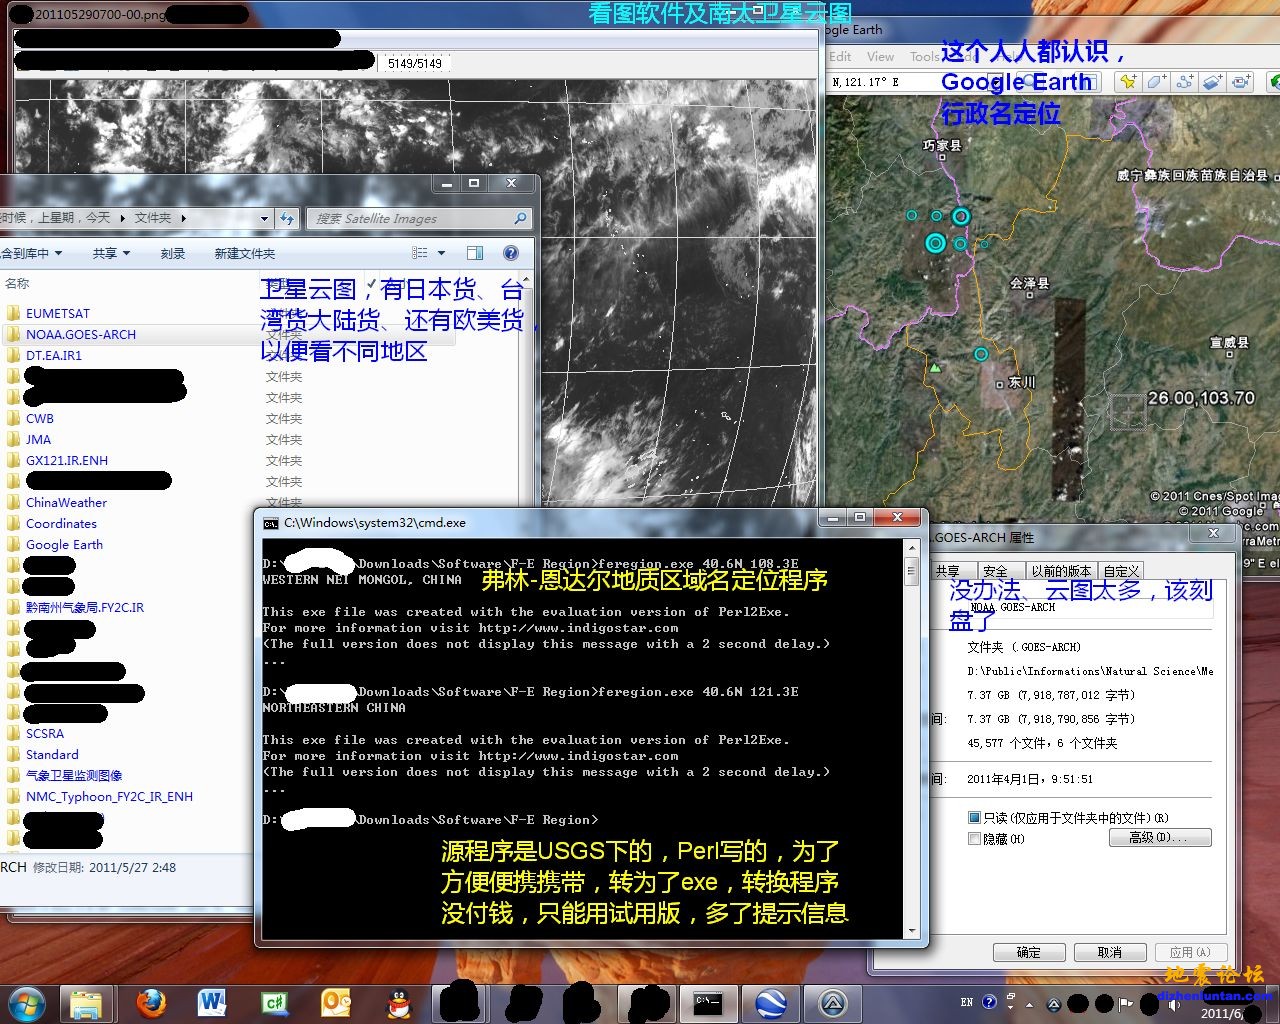This screenshot has width=1280, height=1024.
Task: Open the QQ penguin icon in taskbar
Action: [x=399, y=1002]
